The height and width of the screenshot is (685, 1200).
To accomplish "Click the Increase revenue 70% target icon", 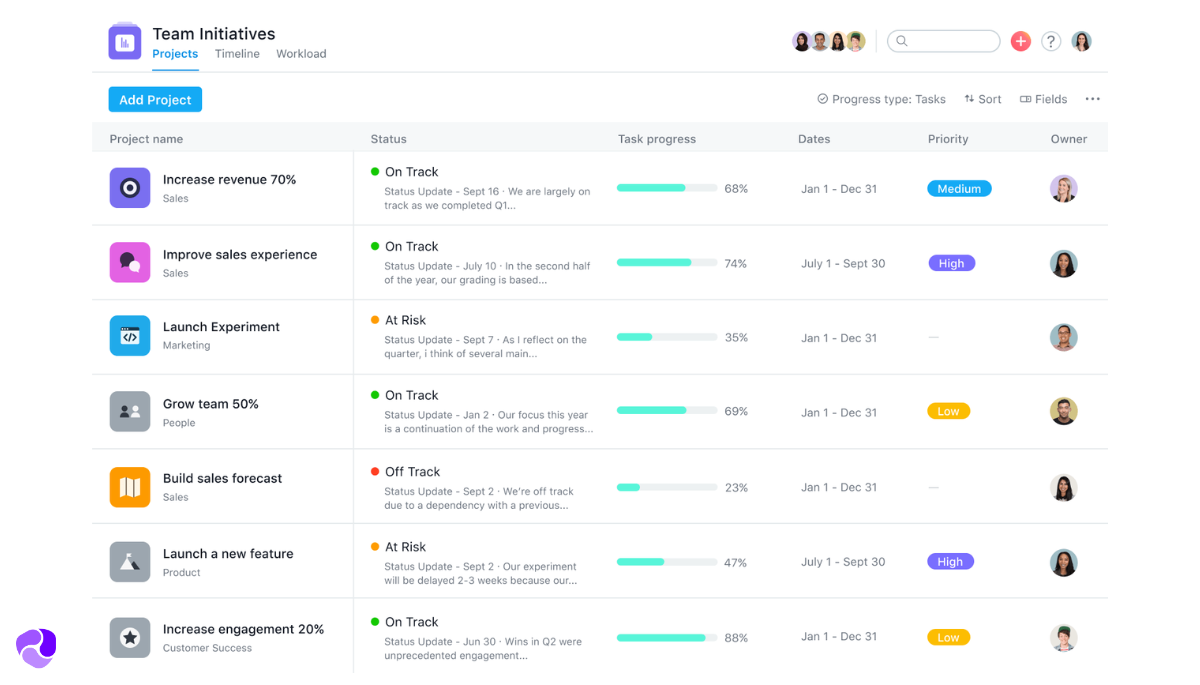I will (x=130, y=188).
